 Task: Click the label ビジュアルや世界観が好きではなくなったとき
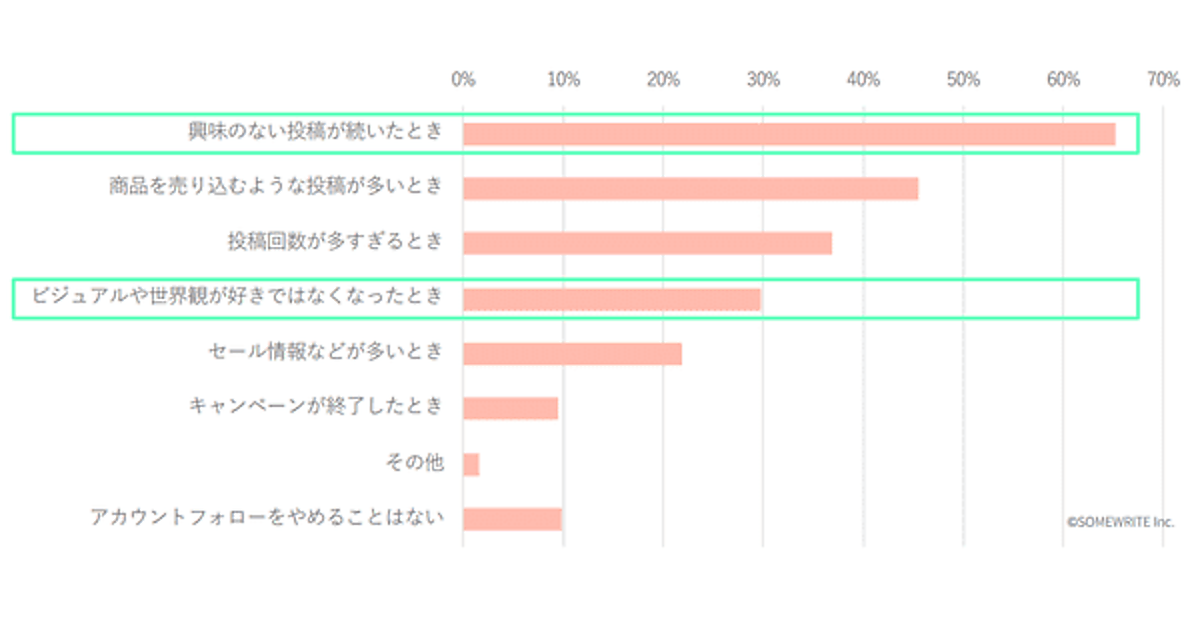236,296
